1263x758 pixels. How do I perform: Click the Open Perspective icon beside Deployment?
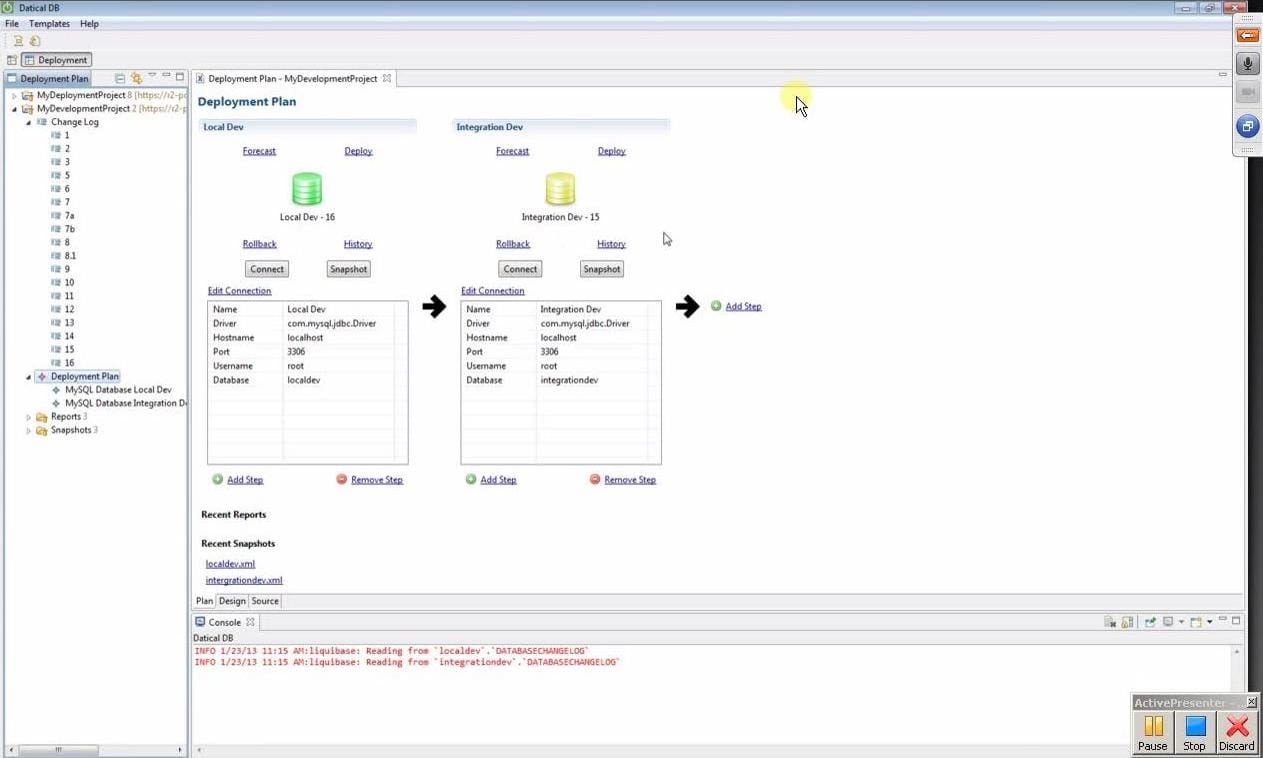tap(12, 60)
